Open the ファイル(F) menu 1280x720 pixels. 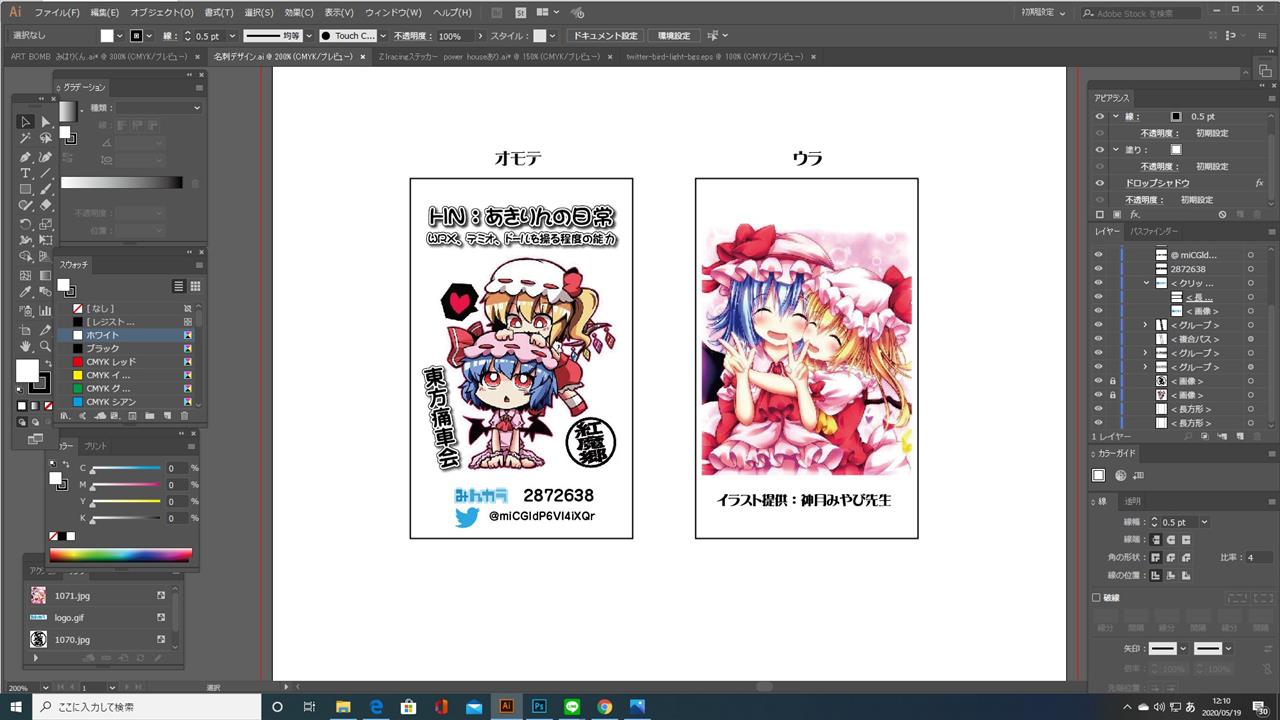pos(57,13)
